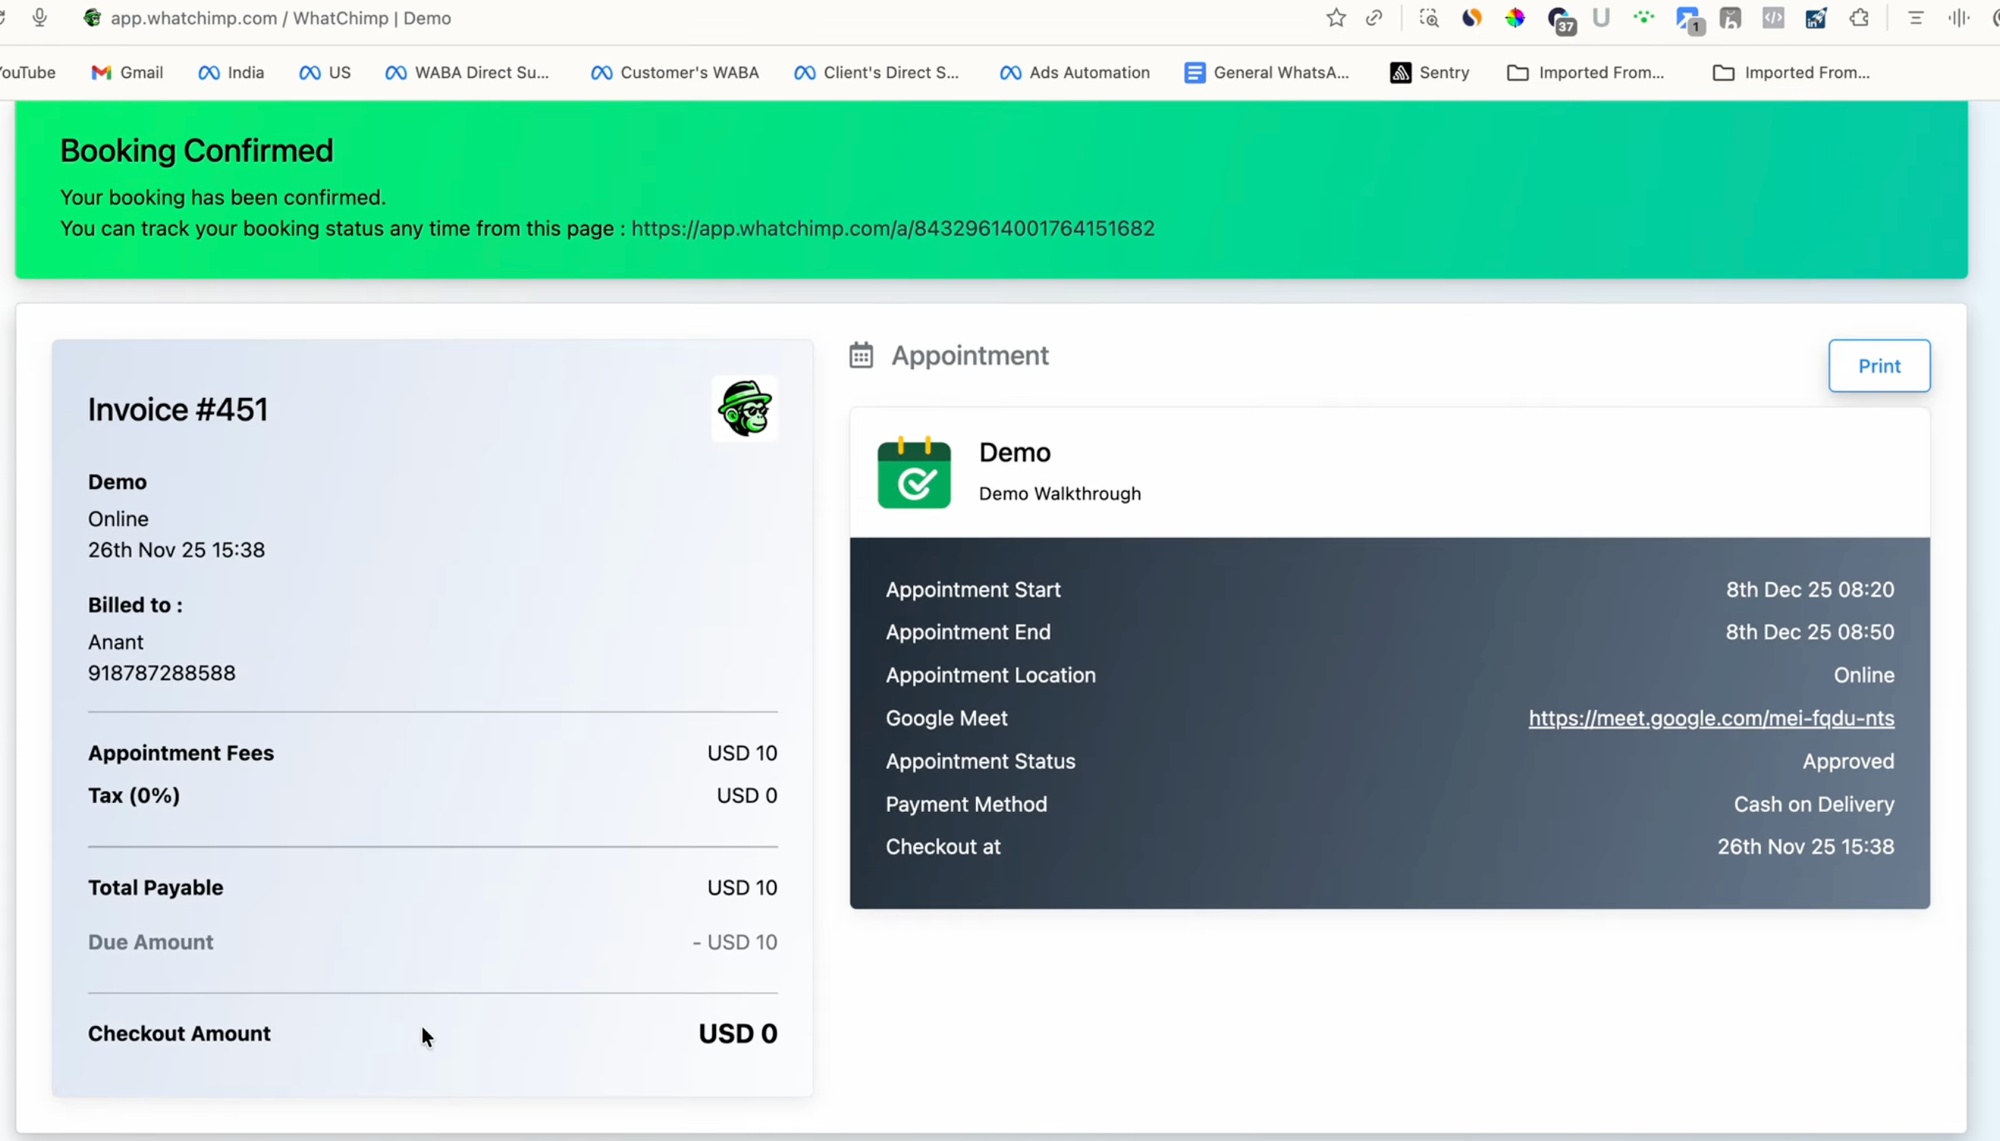Click the green calendar check Demo logo
The width and height of the screenshot is (2000, 1141).
pos(914,473)
